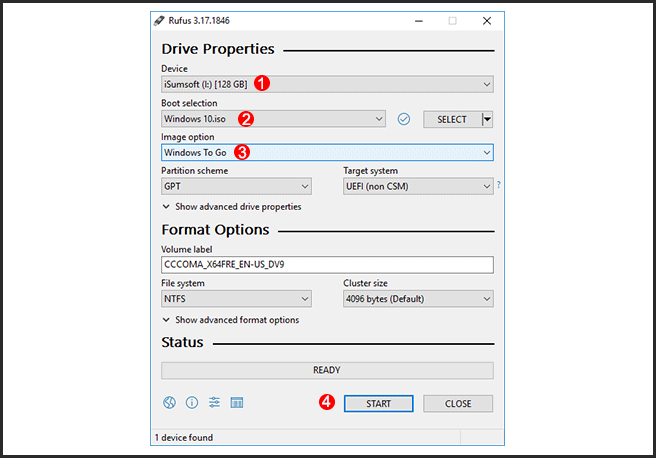Image resolution: width=656 pixels, height=458 pixels.
Task: Open the Target system dropdown
Action: point(418,186)
